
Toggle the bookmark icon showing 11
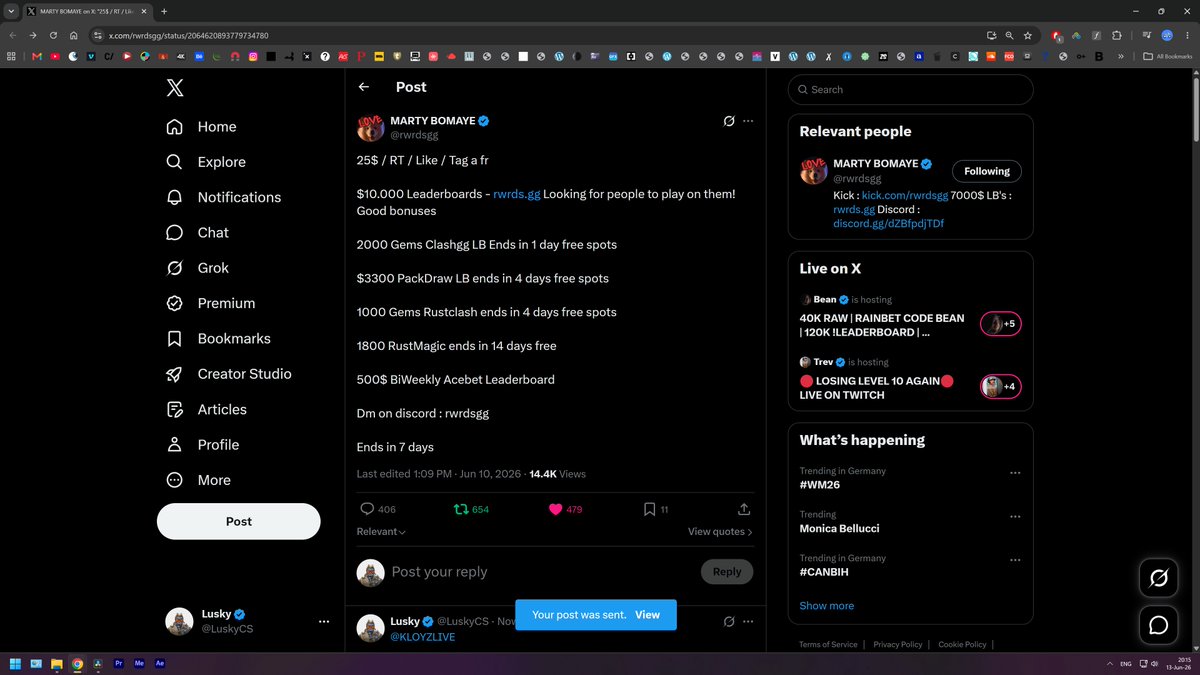[649, 509]
